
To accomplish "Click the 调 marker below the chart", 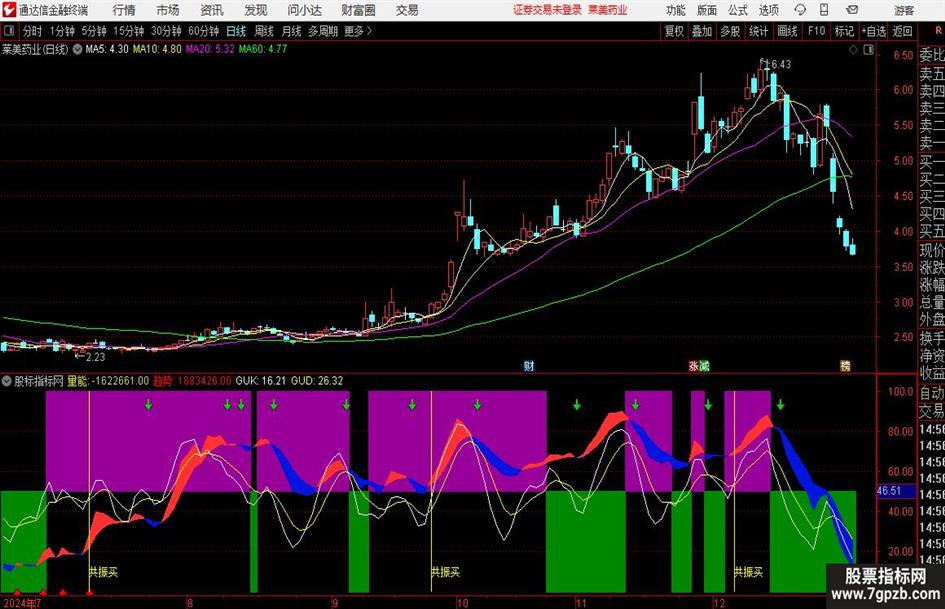I will [704, 365].
